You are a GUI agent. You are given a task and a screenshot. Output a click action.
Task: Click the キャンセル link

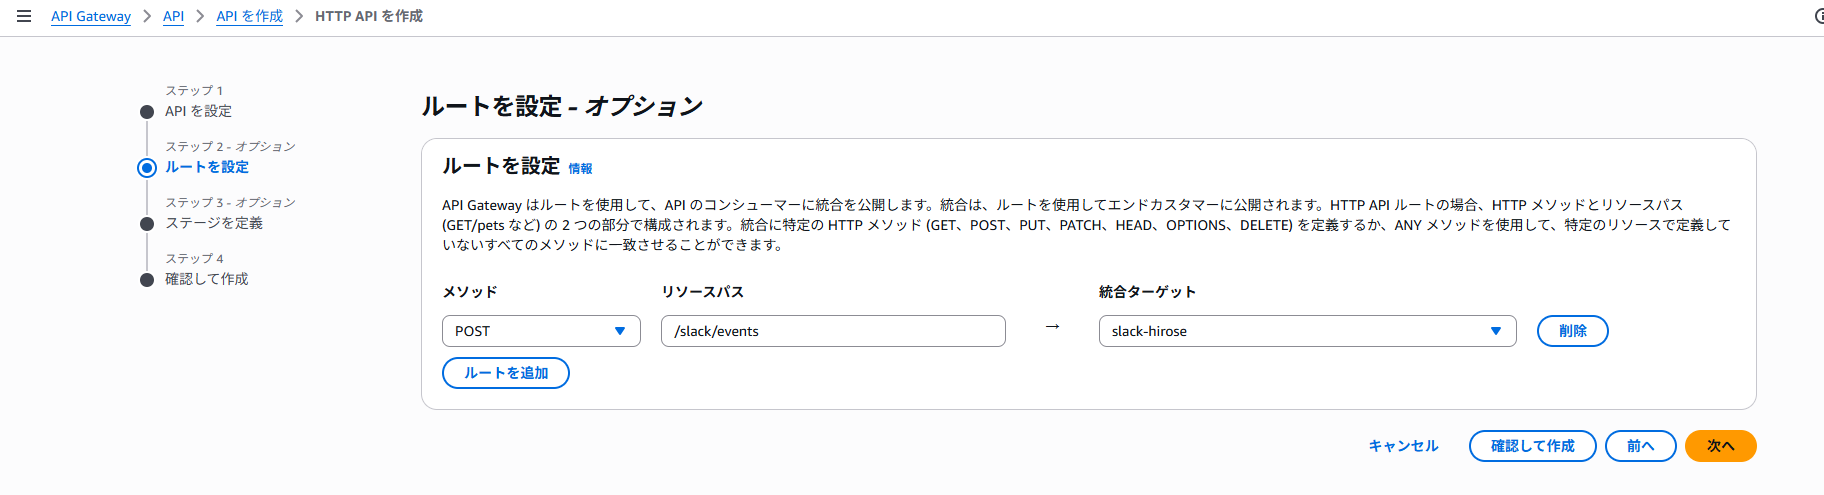coord(1403,446)
